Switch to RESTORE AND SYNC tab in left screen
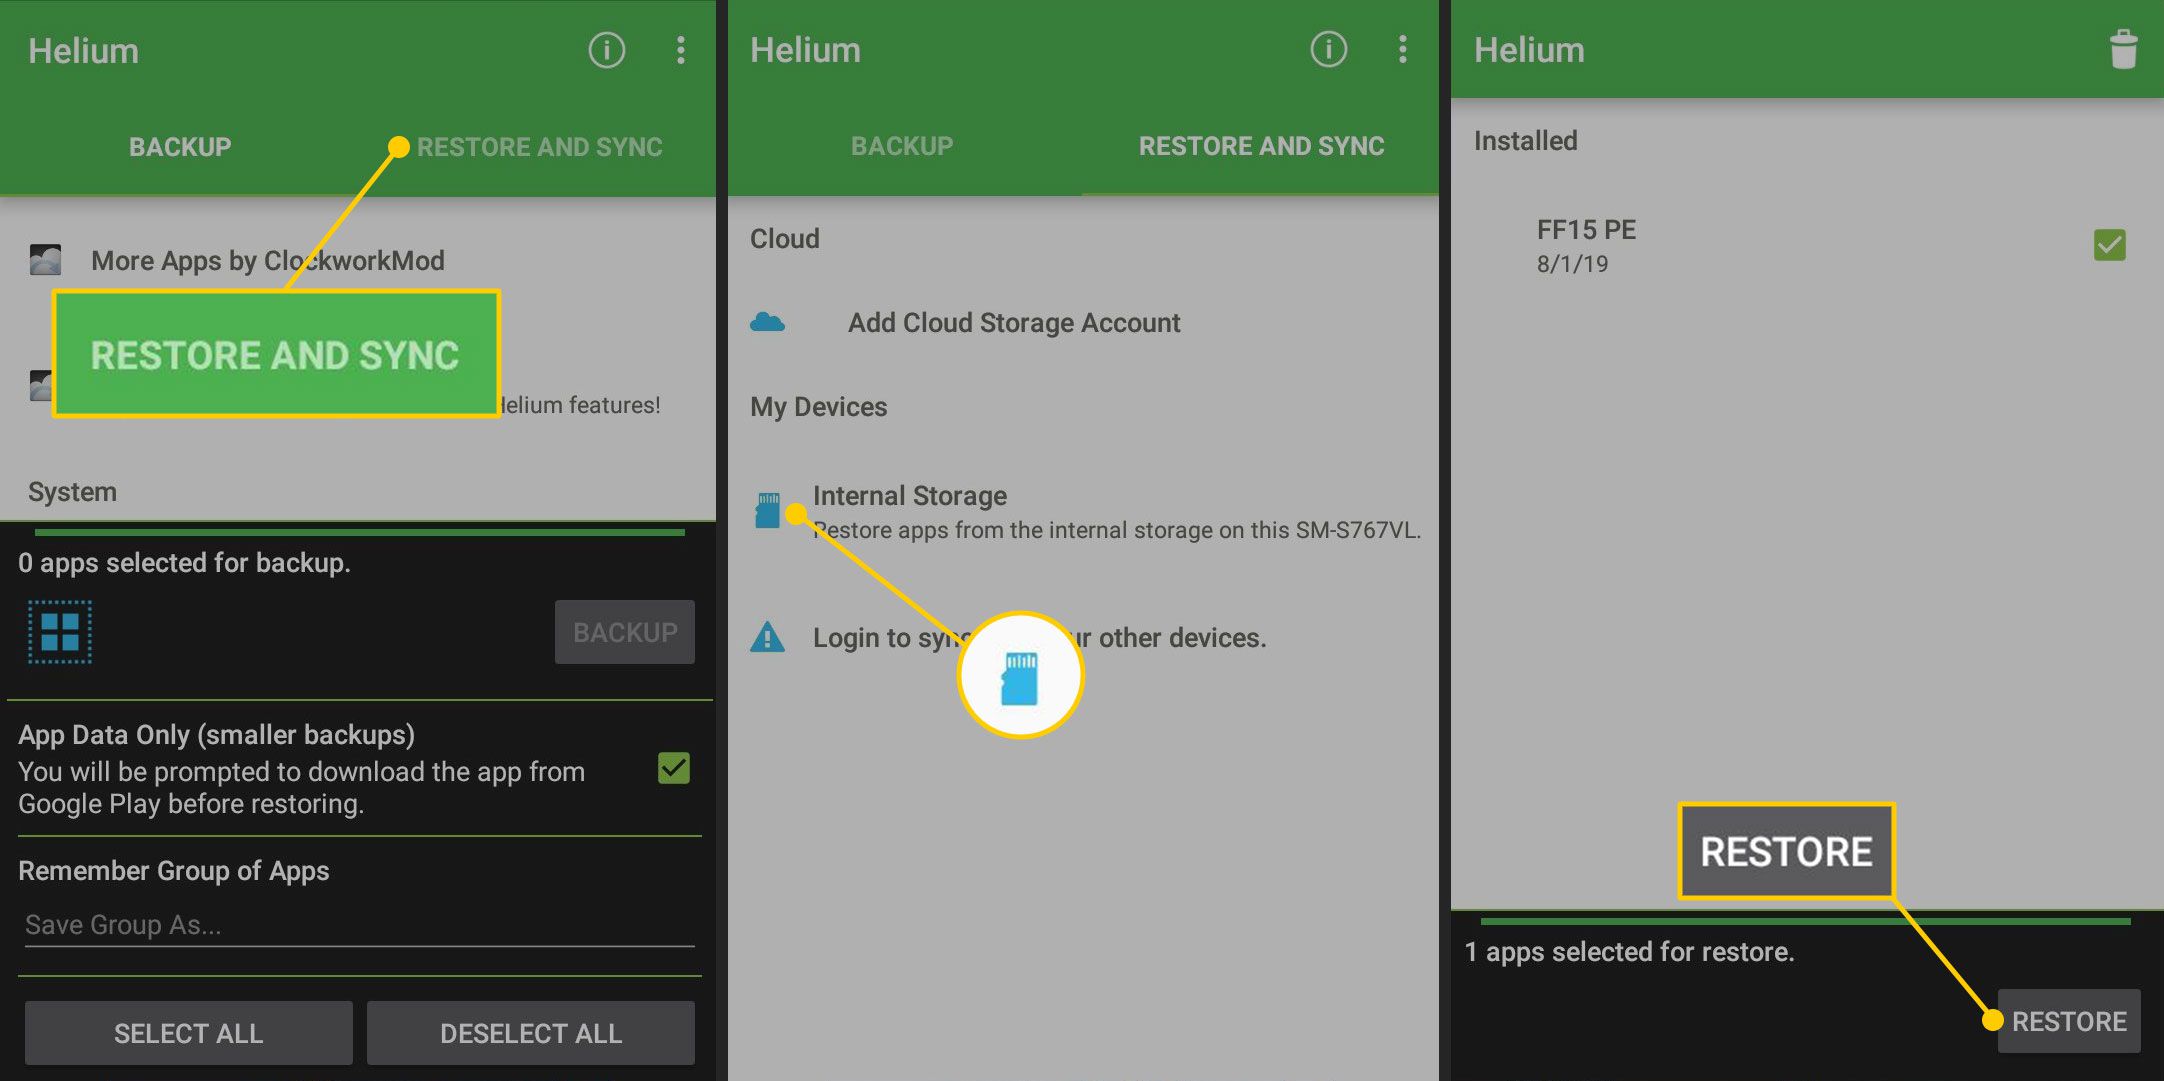 (x=539, y=147)
